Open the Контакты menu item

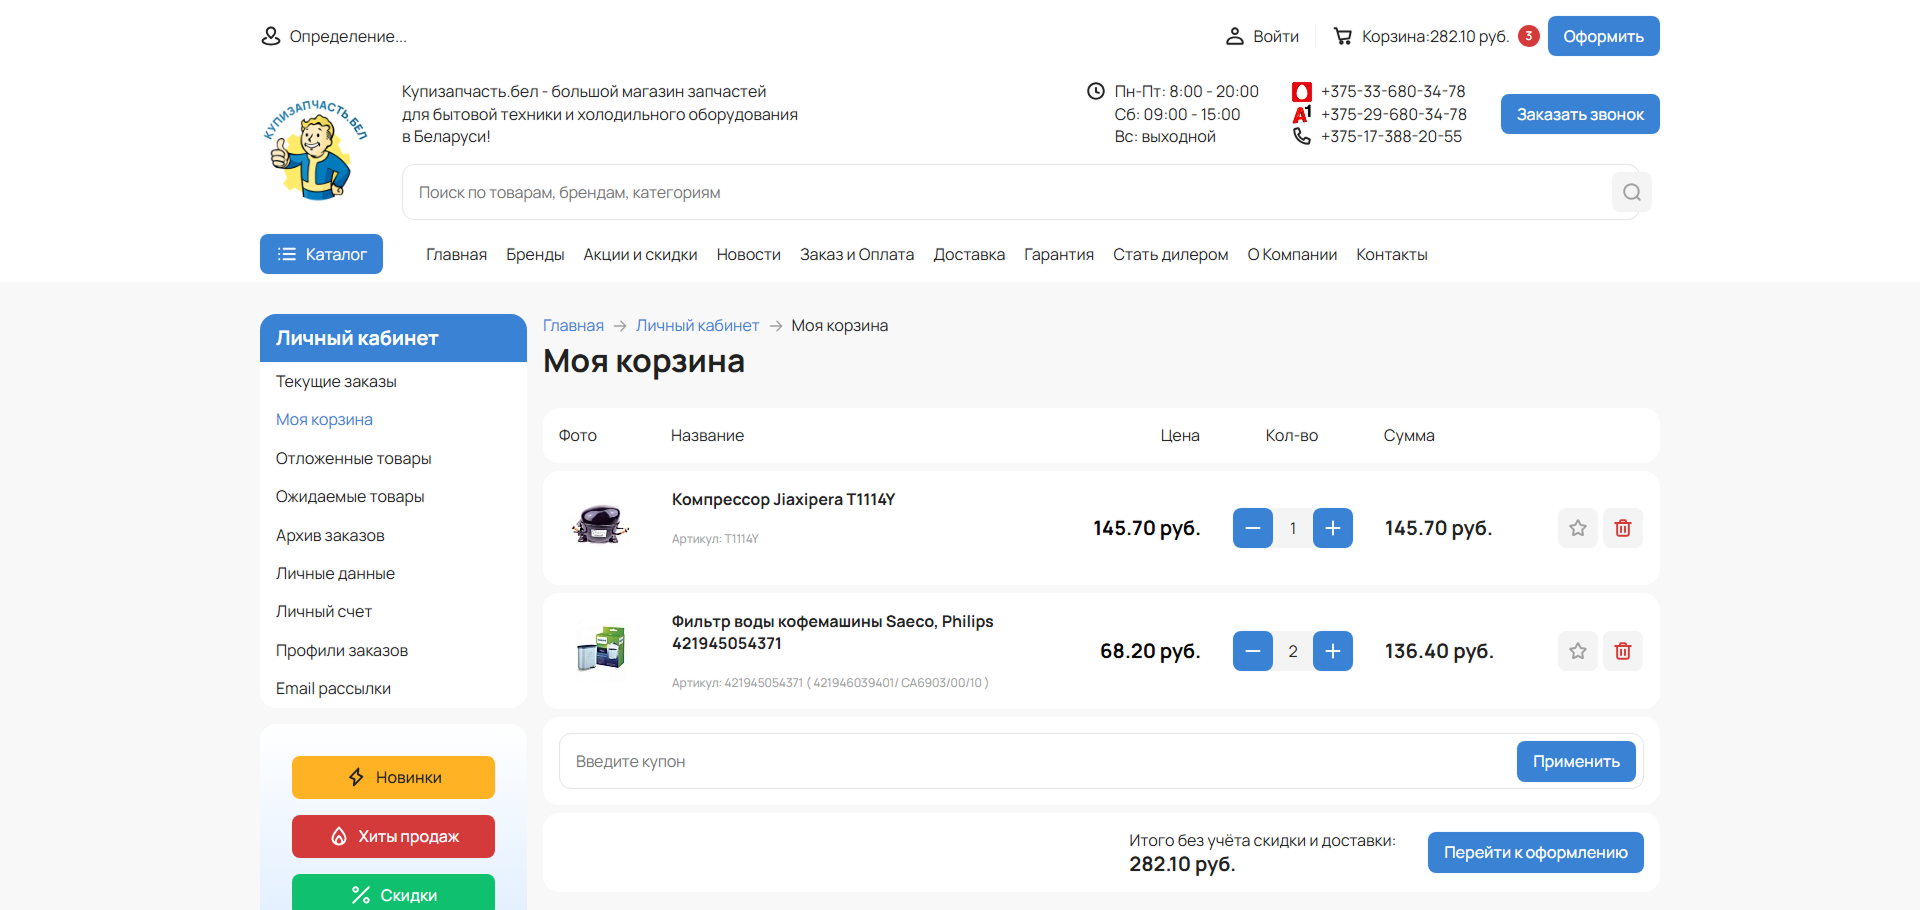tap(1391, 254)
